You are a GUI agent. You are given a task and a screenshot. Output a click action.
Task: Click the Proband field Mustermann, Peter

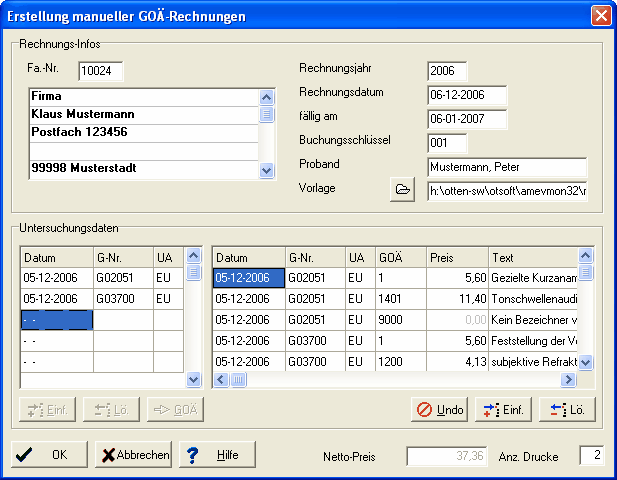[x=507, y=167]
